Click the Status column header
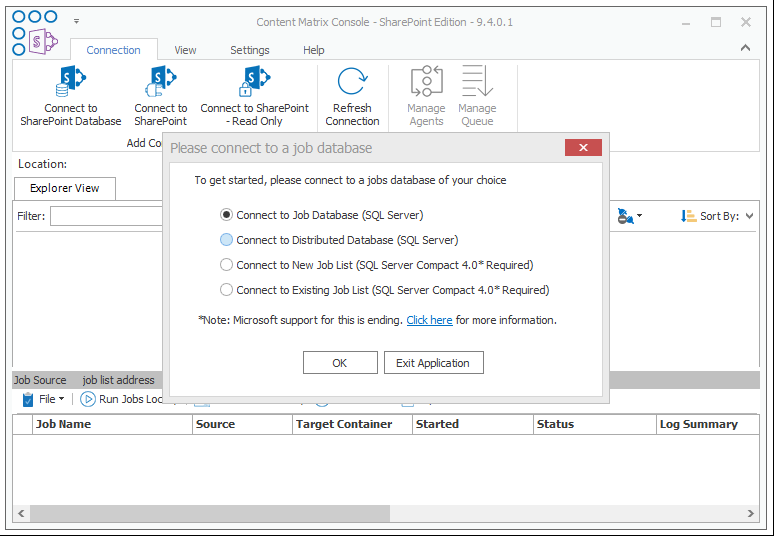The height and width of the screenshot is (536, 774). coord(595,424)
